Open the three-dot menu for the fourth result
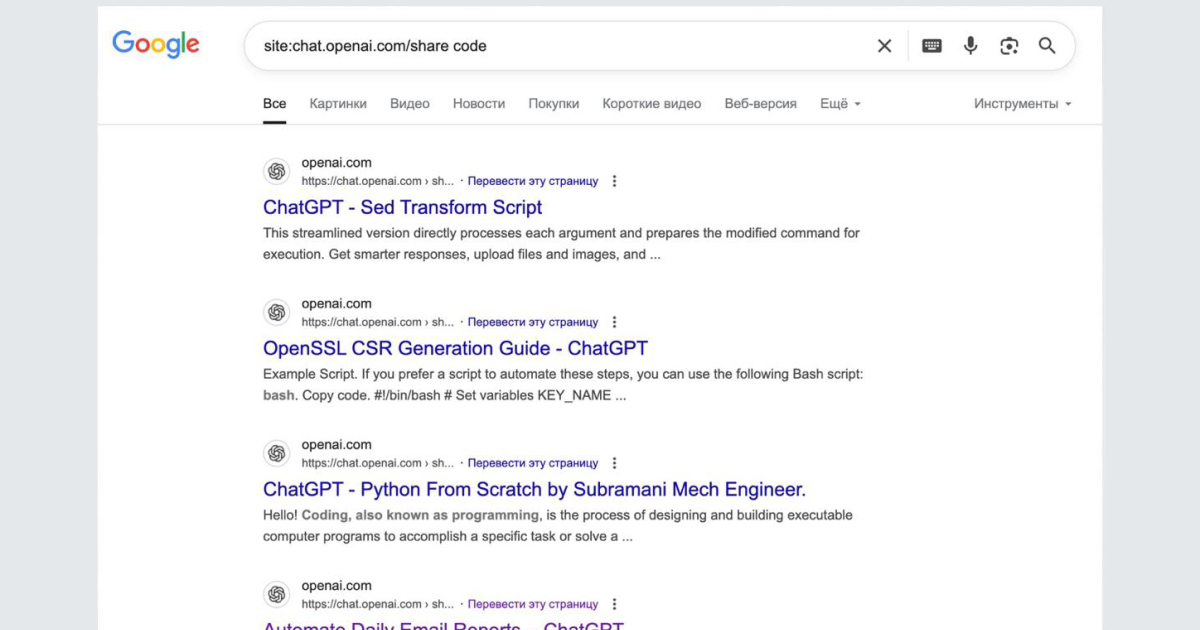Image resolution: width=1200 pixels, height=630 pixels. 614,604
